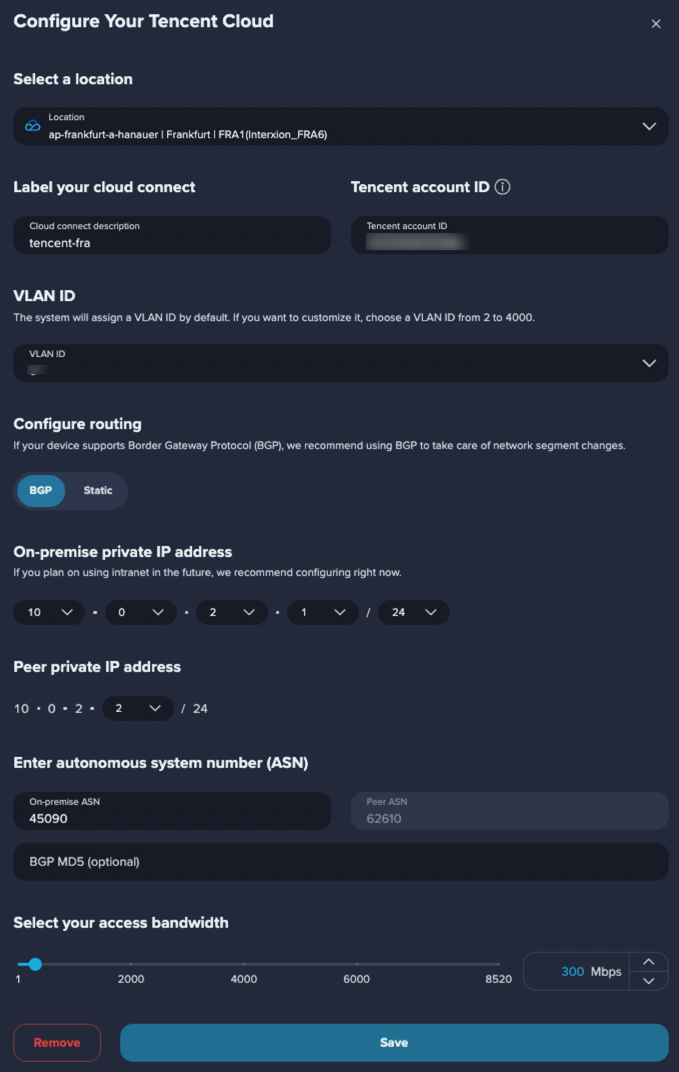This screenshot has height=1072, width=679.
Task: Click the Remove button
Action: point(57,1043)
